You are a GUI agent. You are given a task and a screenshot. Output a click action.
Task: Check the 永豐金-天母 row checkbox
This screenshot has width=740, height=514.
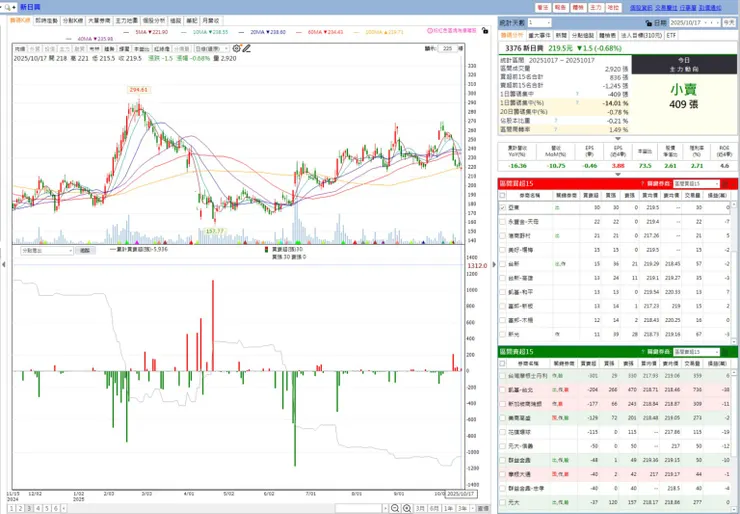click(x=503, y=221)
